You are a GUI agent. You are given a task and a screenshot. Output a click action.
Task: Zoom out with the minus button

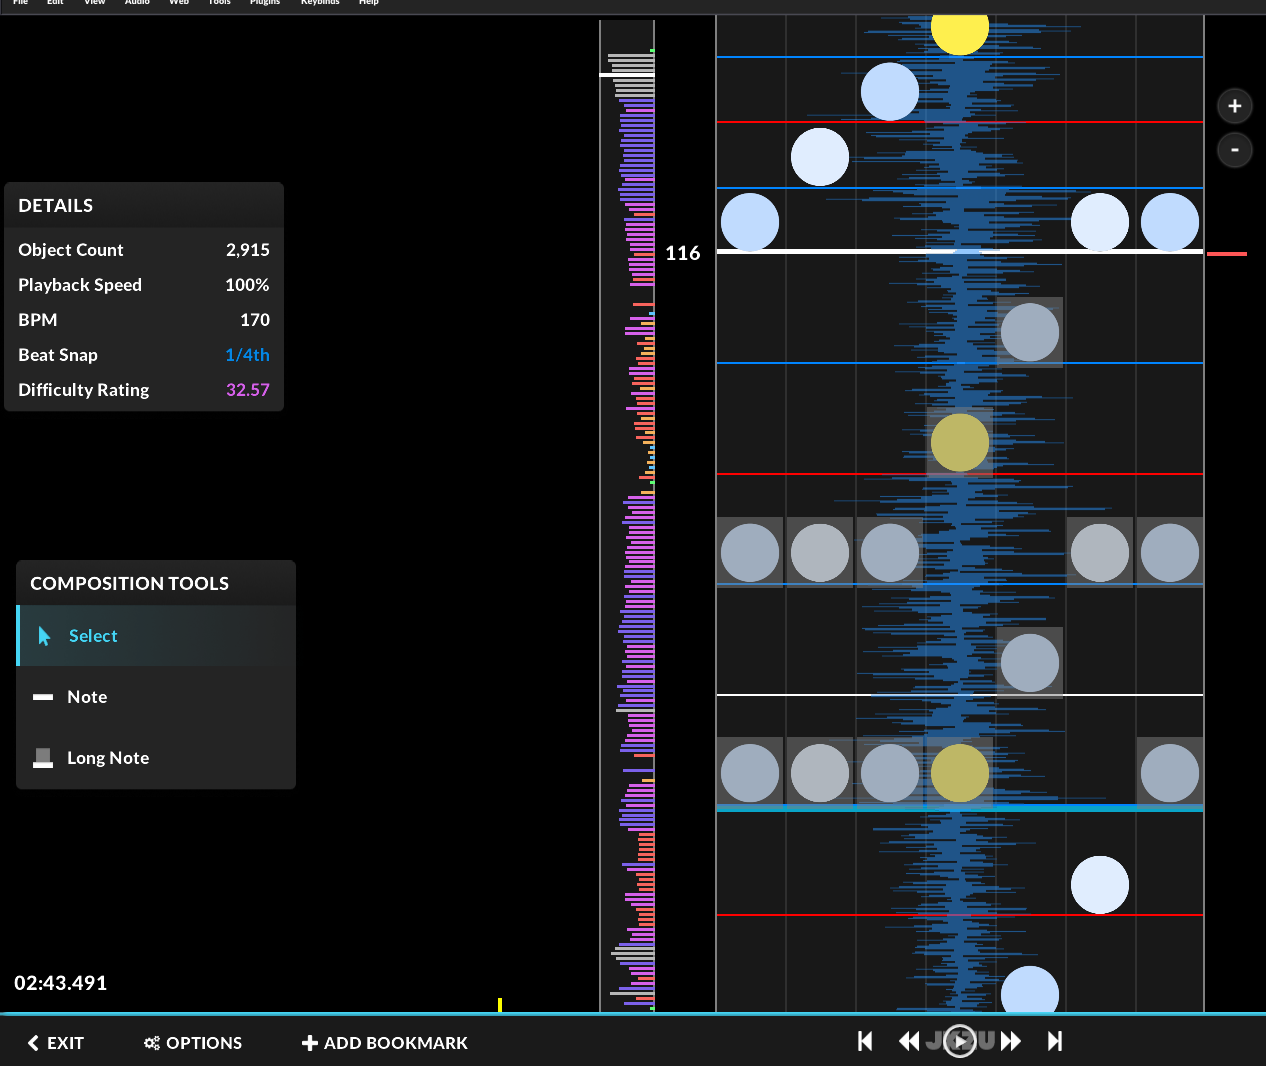click(x=1235, y=150)
